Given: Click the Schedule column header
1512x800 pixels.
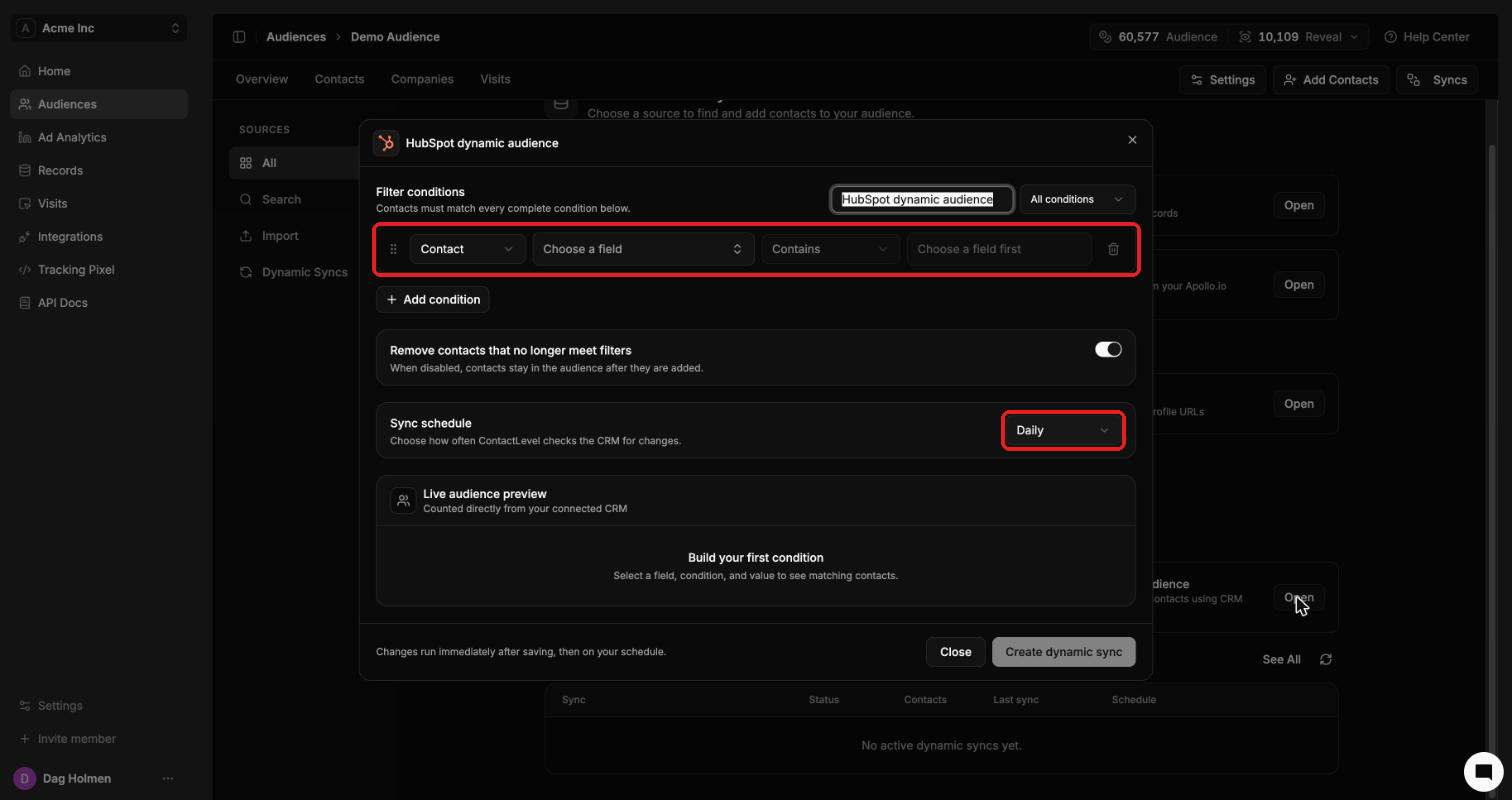Looking at the screenshot, I should click(1134, 700).
